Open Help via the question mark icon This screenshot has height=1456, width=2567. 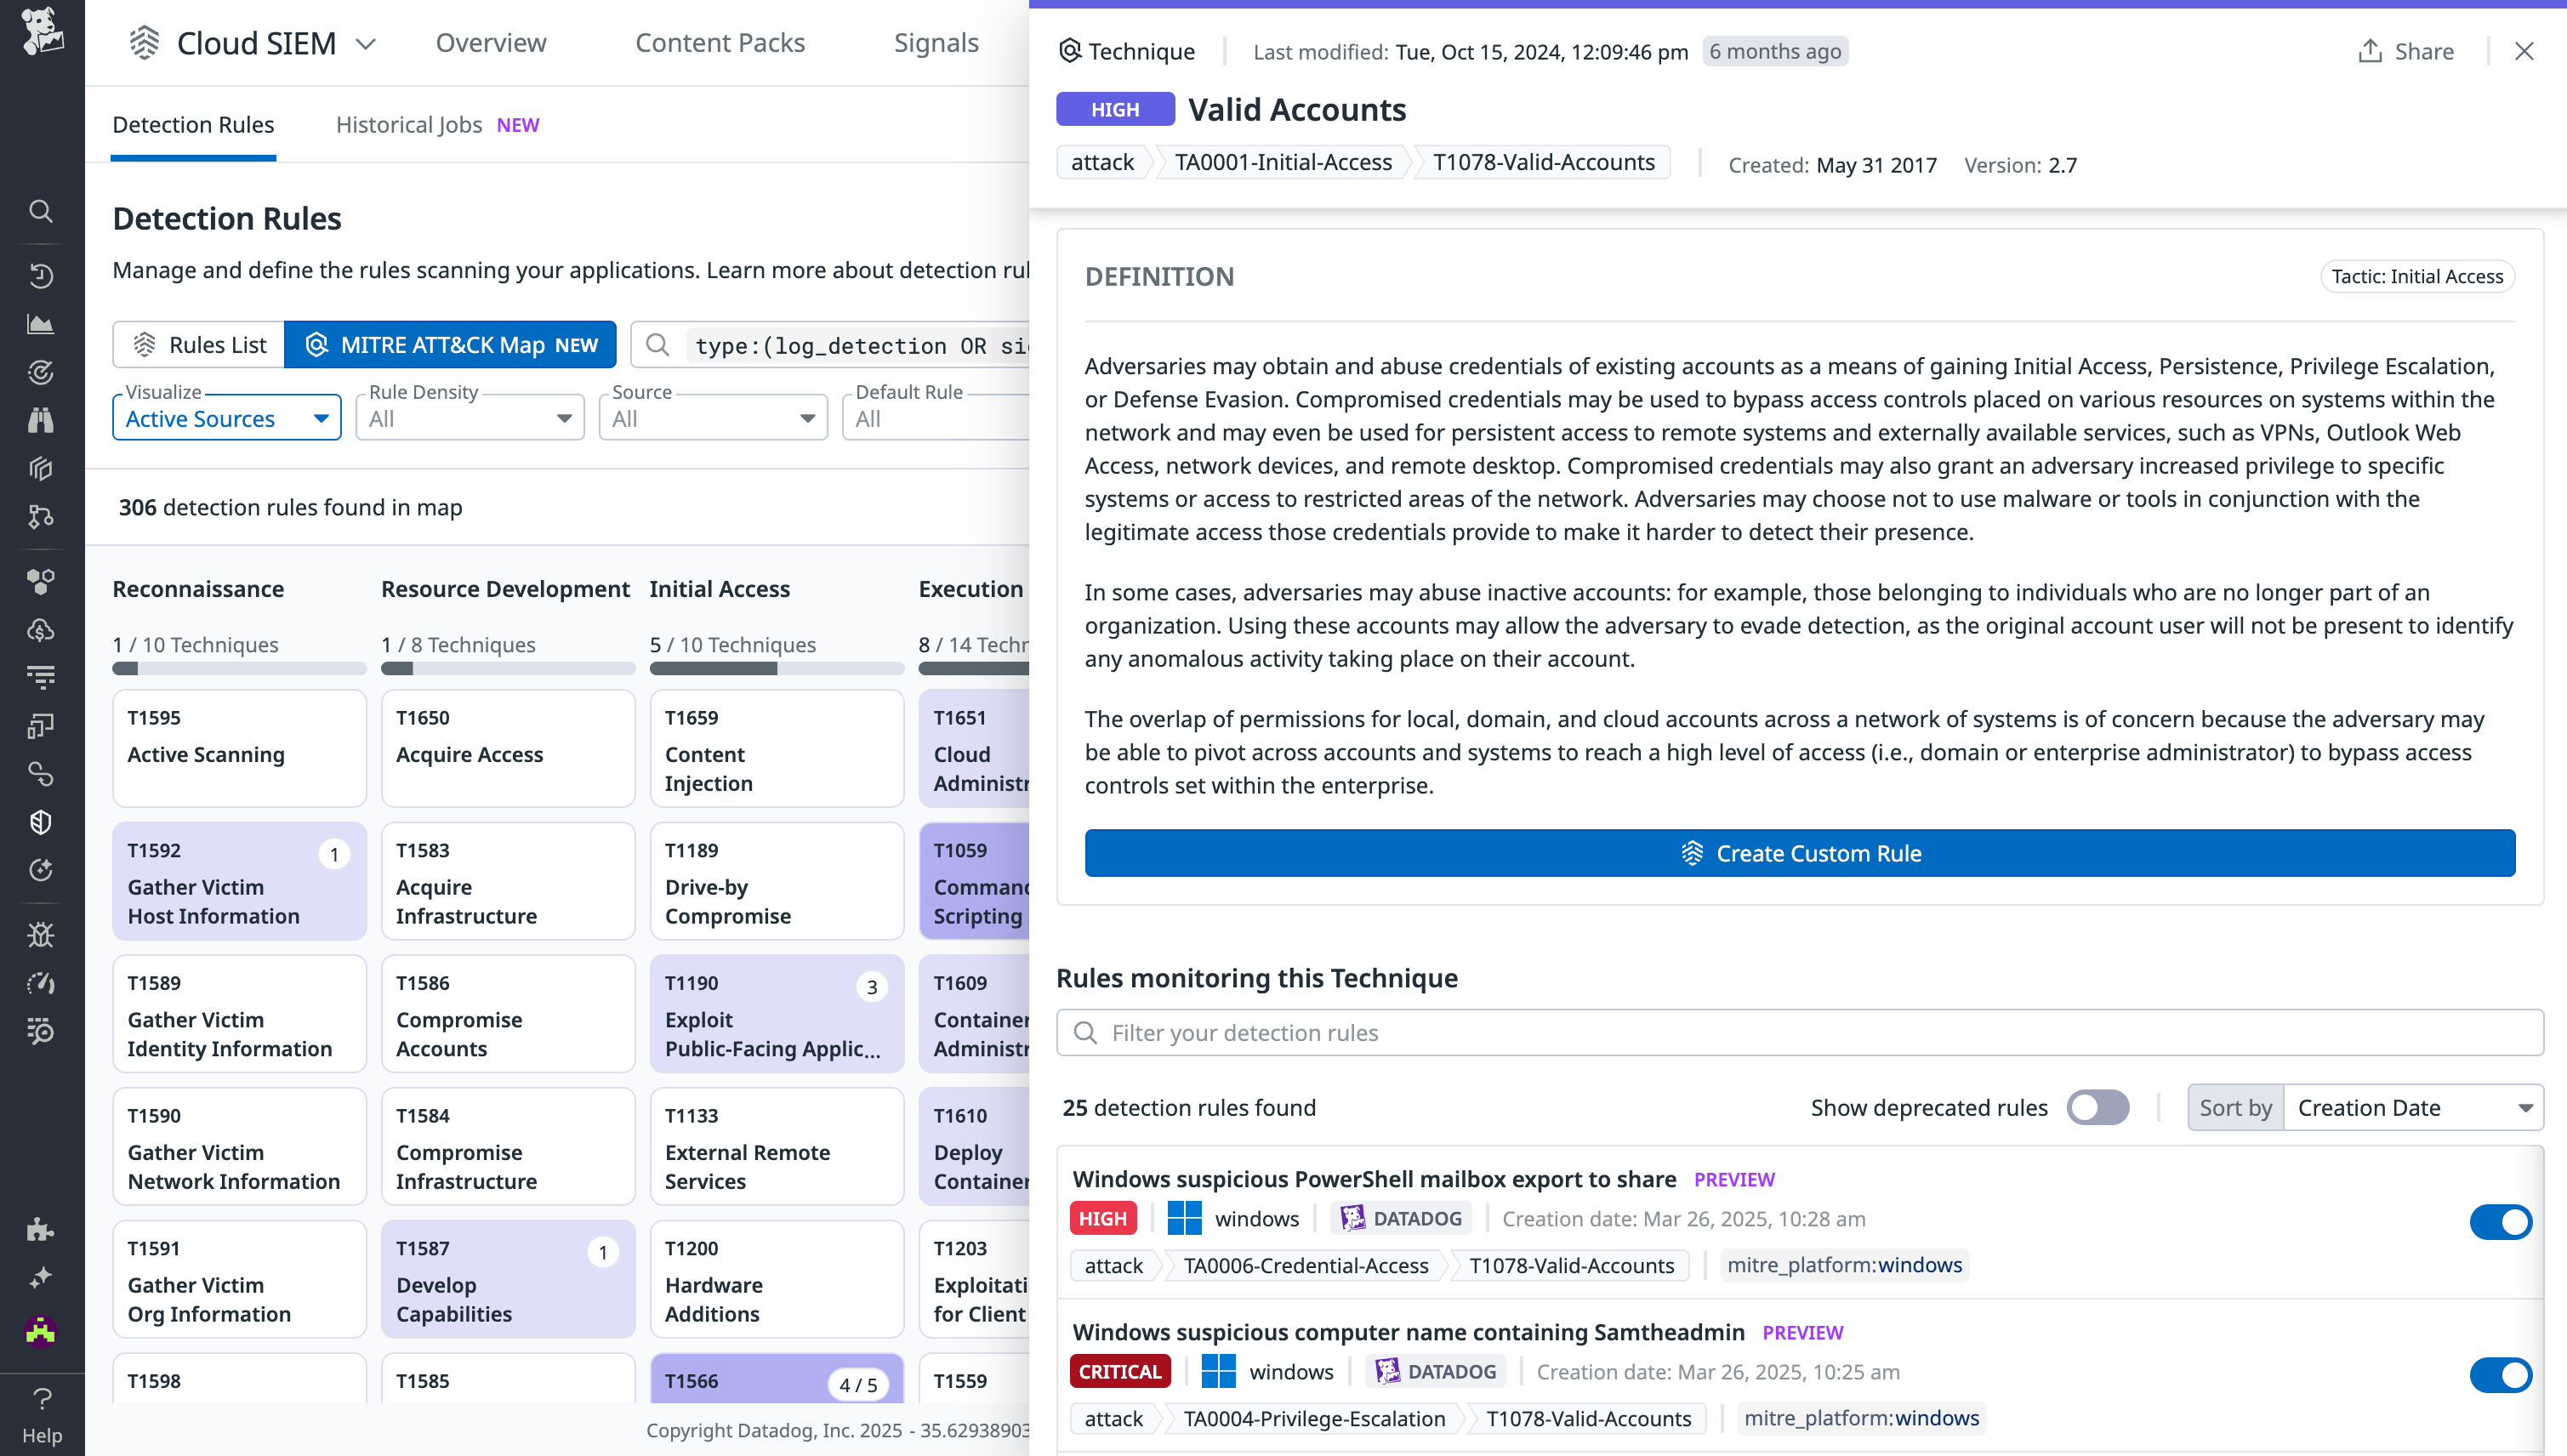[41, 1400]
